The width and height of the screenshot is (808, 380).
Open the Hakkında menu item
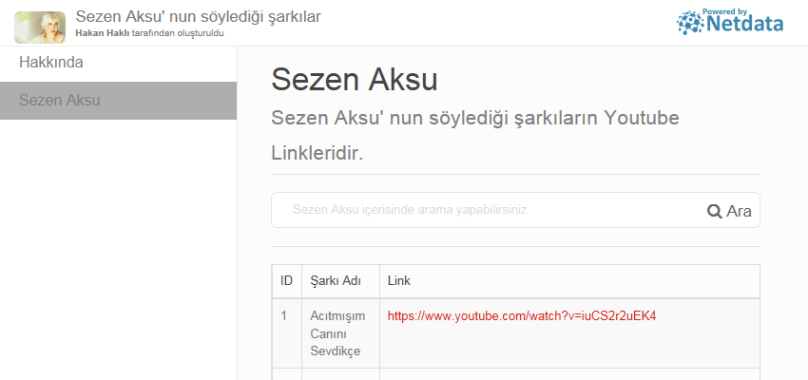(x=51, y=62)
